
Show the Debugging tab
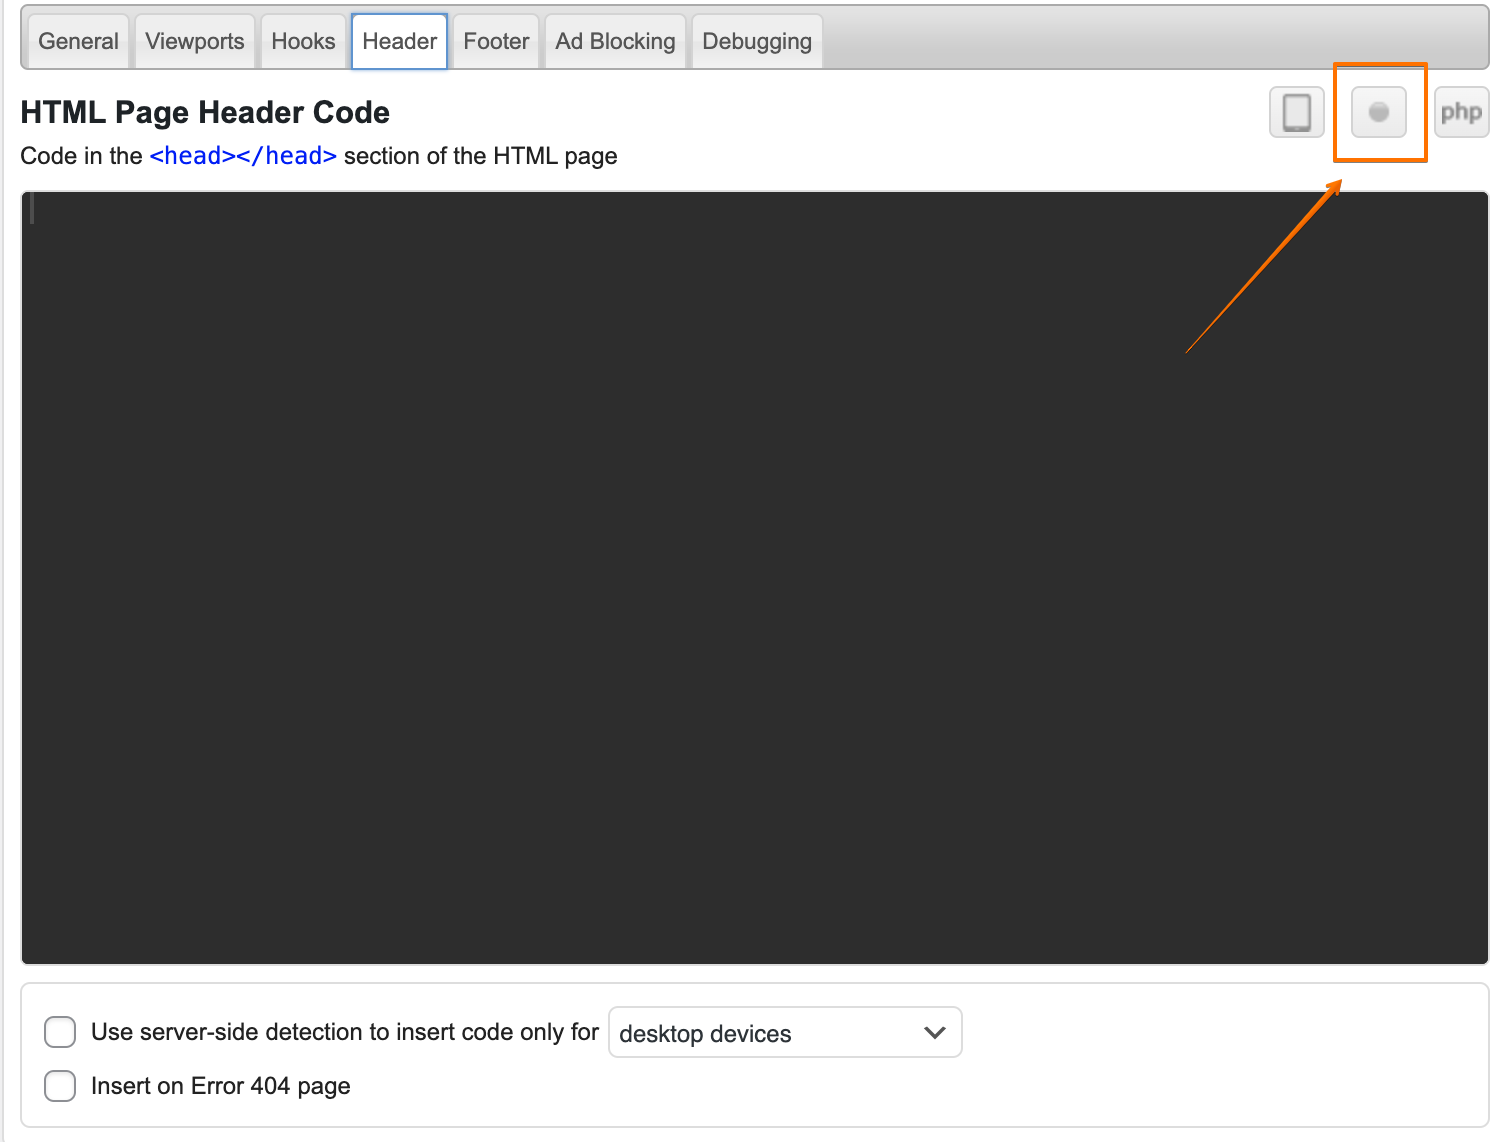pos(756,41)
